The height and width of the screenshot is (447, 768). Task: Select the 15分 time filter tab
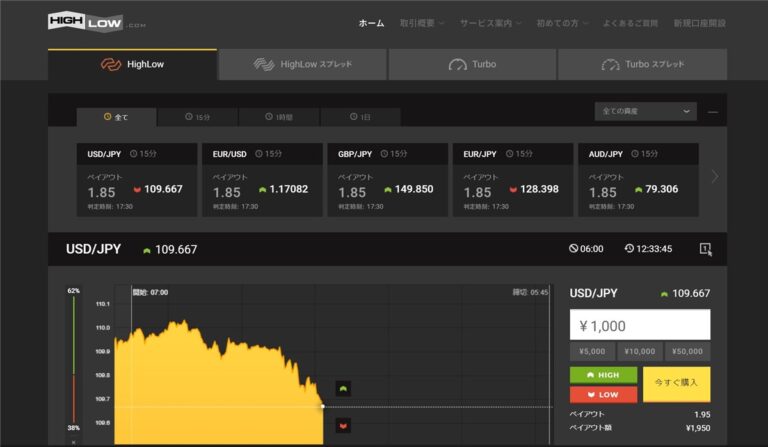coord(198,117)
